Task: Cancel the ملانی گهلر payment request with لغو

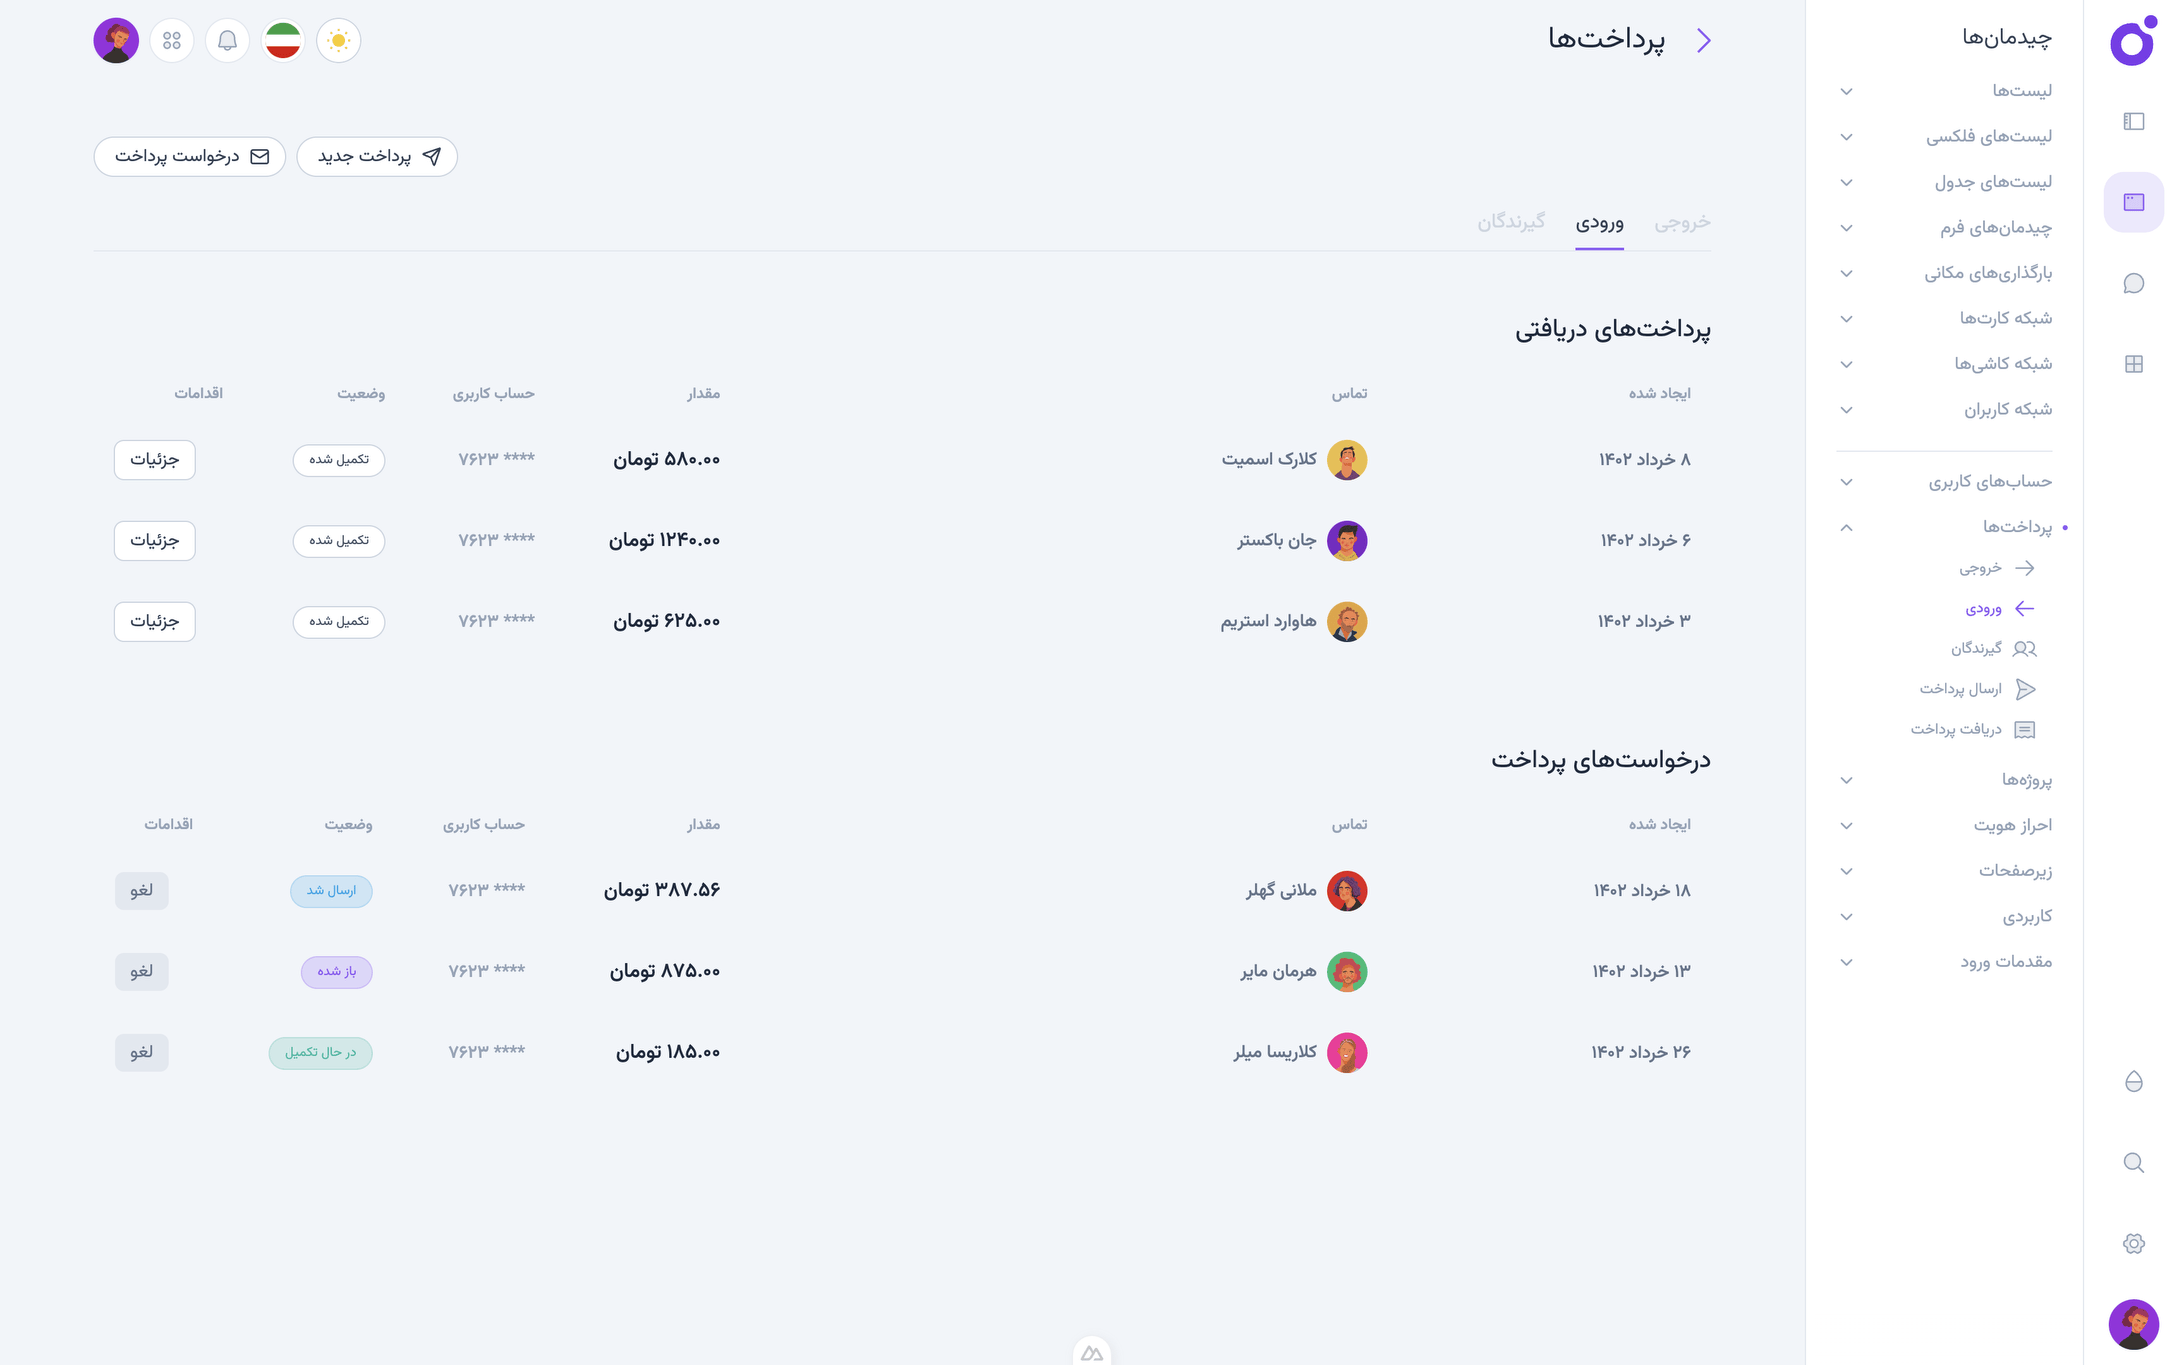Action: [x=141, y=891]
